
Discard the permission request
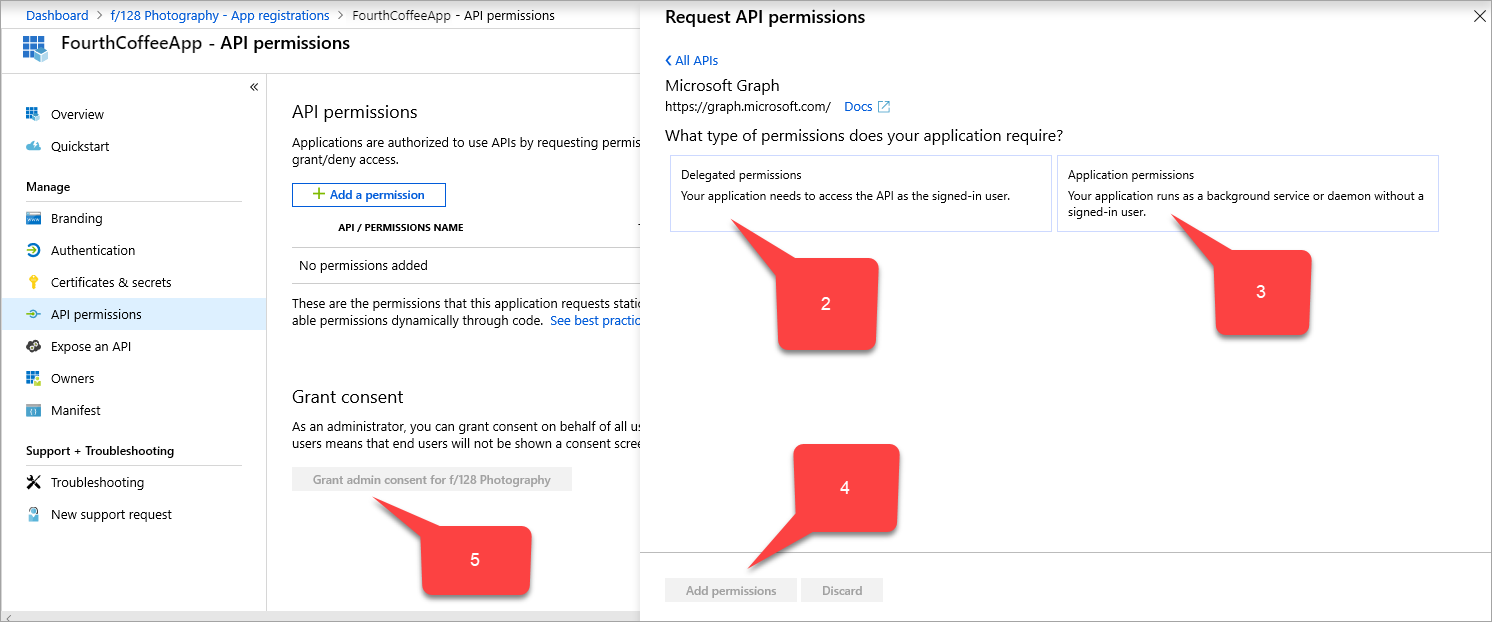tap(841, 590)
